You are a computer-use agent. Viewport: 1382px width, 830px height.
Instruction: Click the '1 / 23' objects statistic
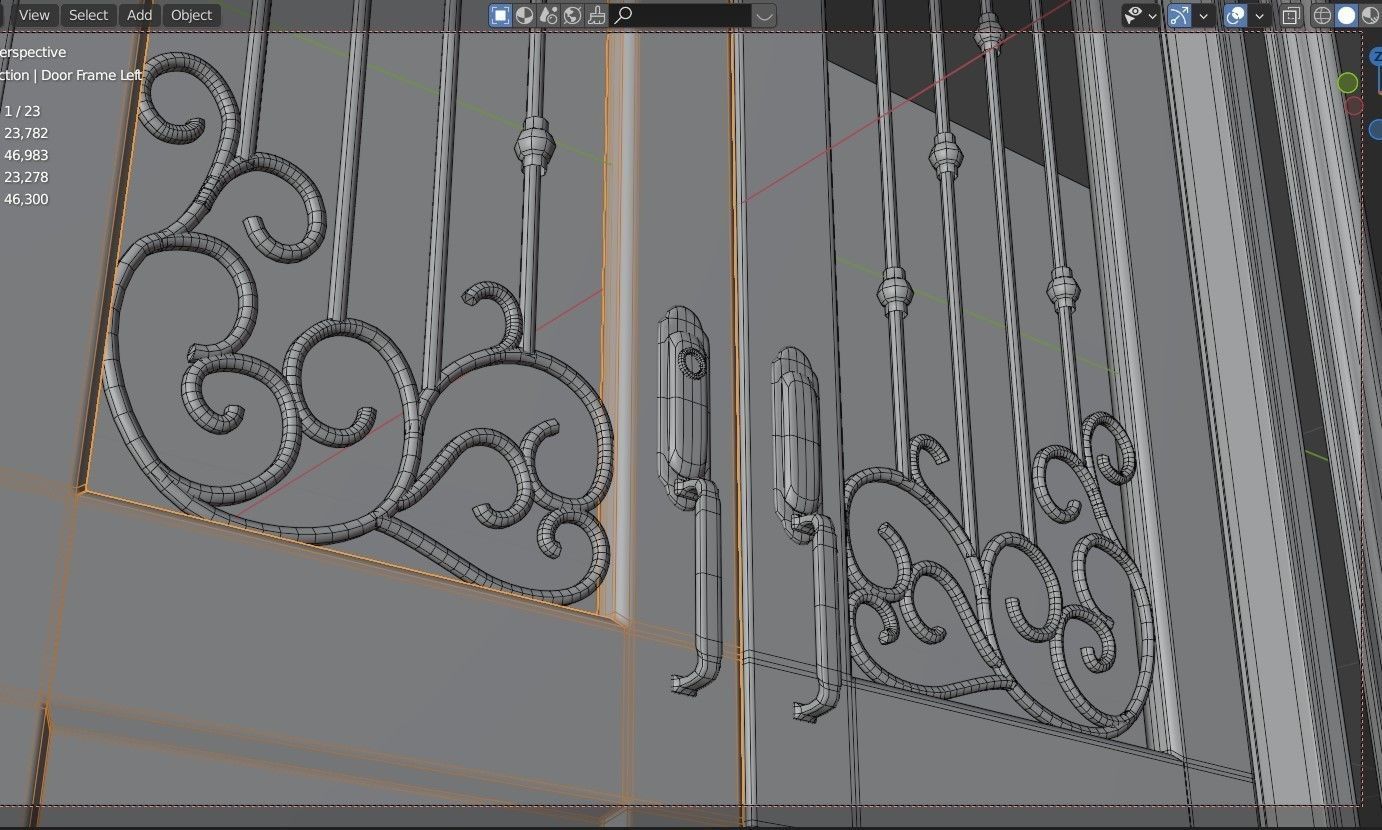[x=22, y=111]
